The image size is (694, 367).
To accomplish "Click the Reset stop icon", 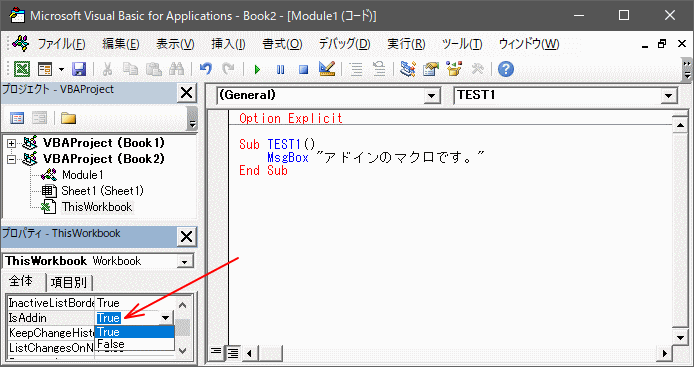I will [303, 70].
